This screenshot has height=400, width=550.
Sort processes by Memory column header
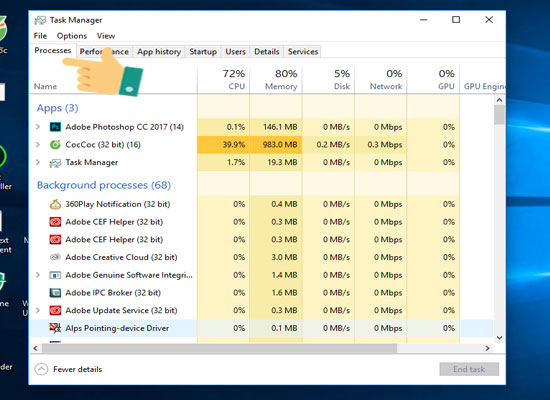click(x=276, y=80)
